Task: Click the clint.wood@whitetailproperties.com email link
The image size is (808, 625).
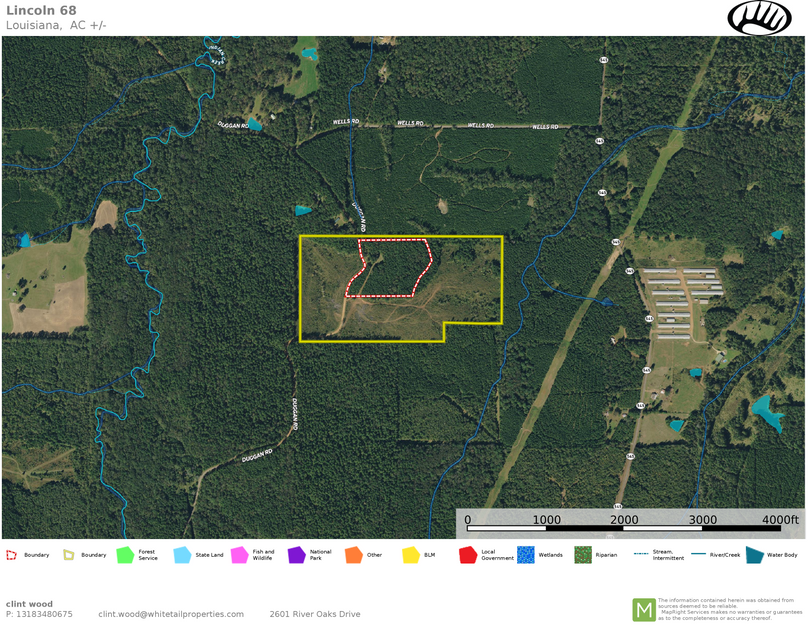Action: click(x=170, y=614)
